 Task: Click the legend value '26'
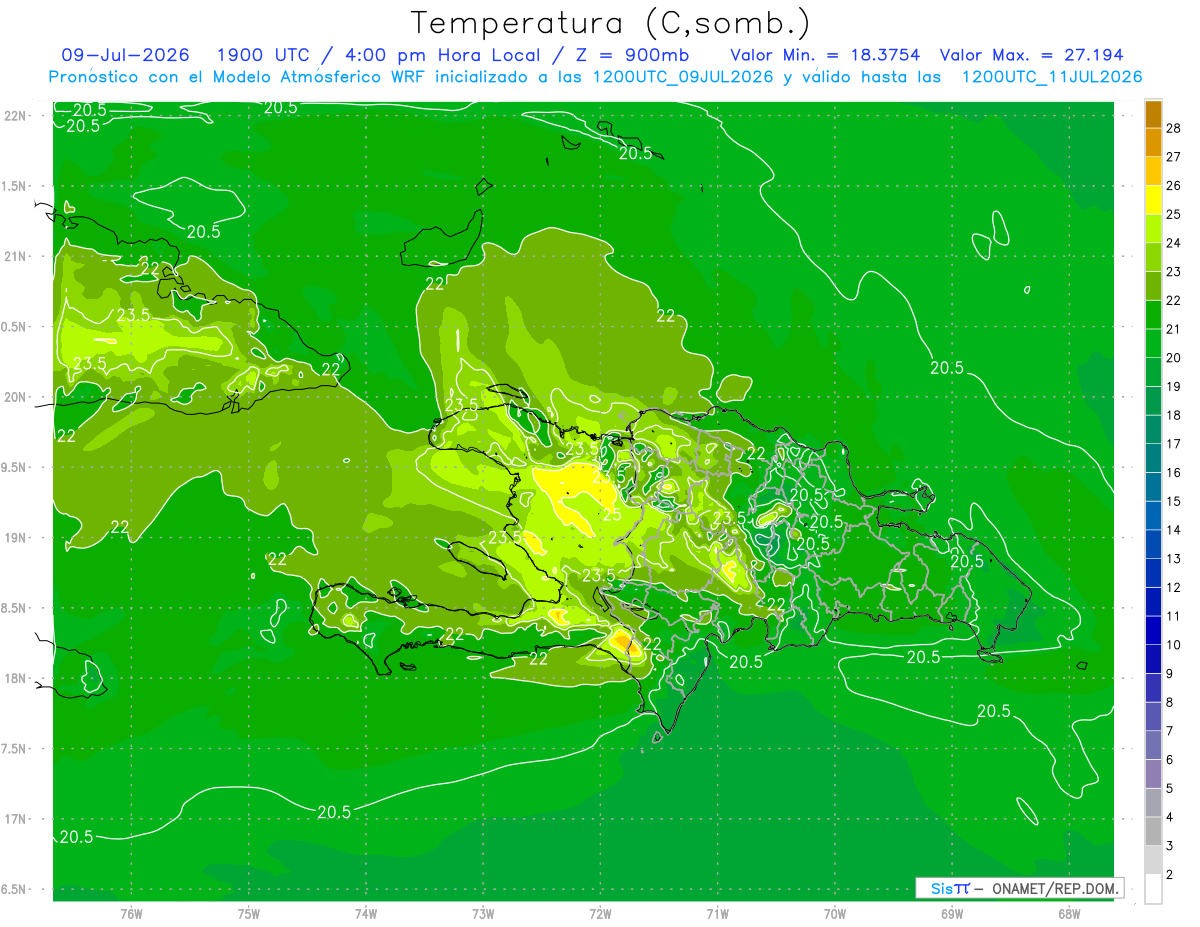[1174, 186]
